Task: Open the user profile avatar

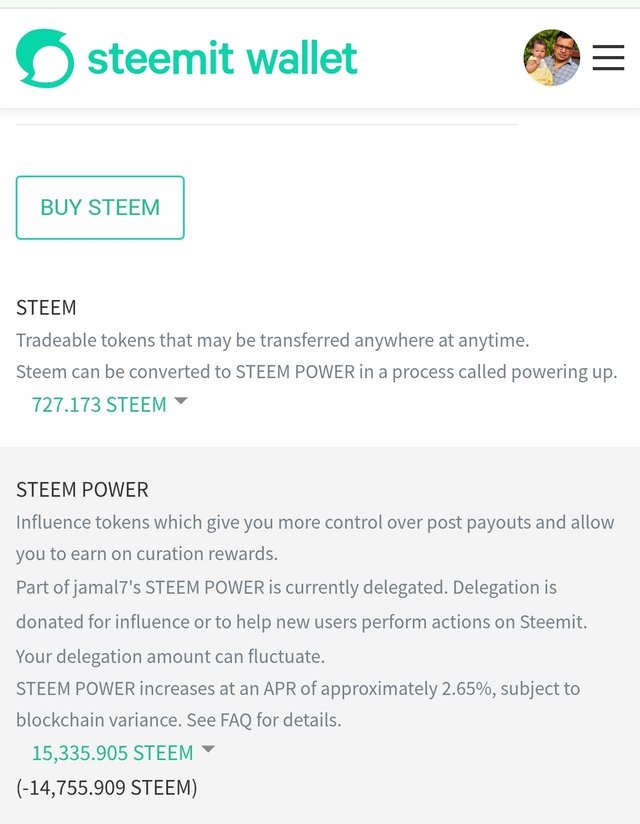Action: 552,58
